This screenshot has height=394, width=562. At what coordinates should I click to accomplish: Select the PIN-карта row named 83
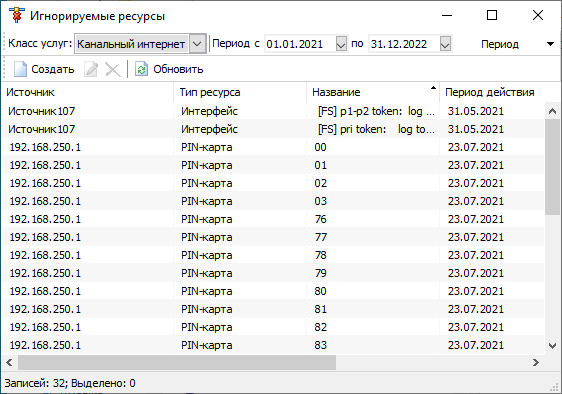coord(273,345)
